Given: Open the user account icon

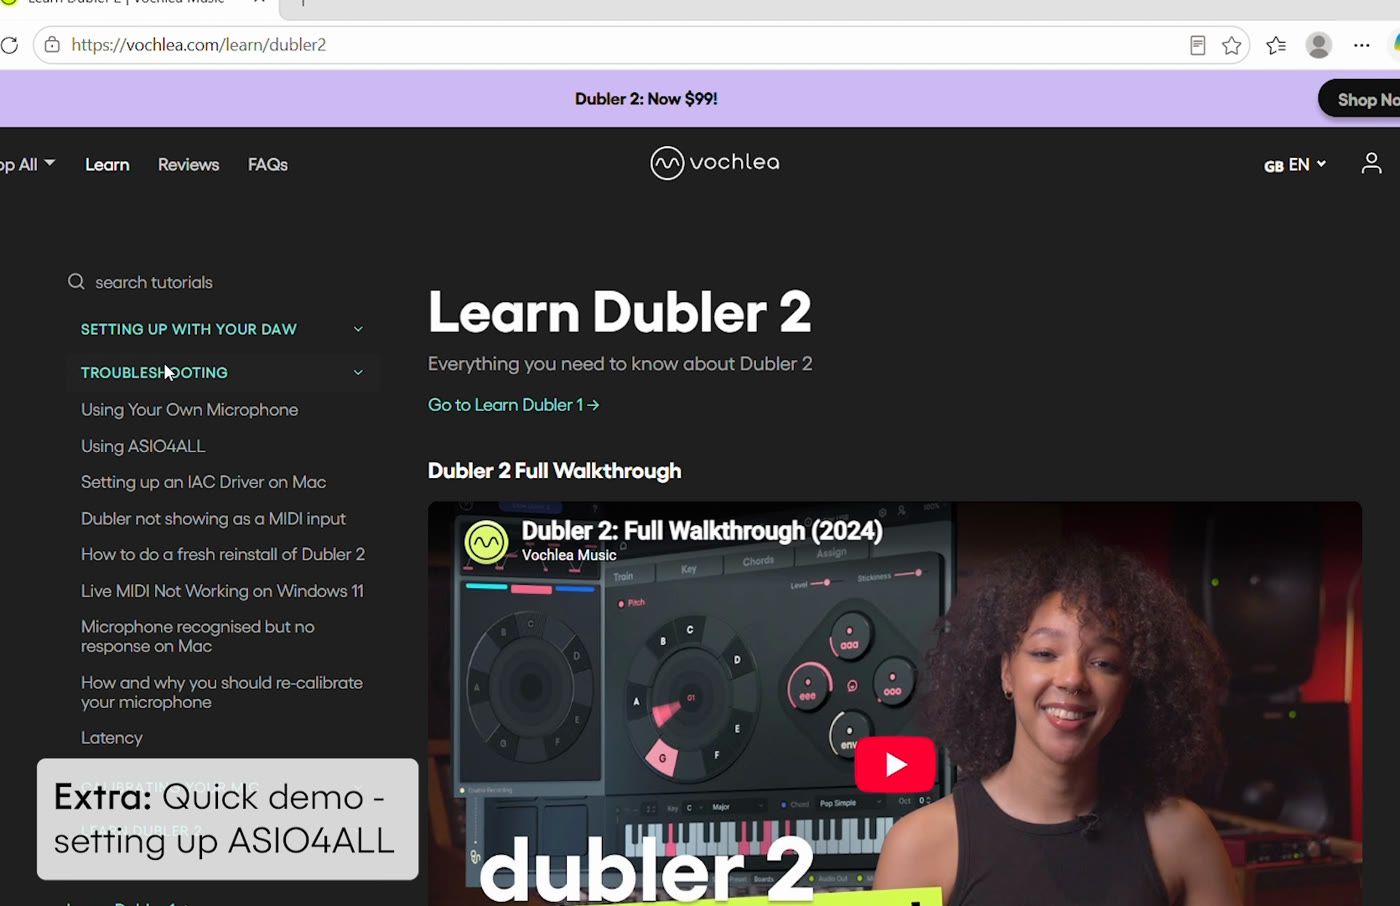Looking at the screenshot, I should point(1371,163).
